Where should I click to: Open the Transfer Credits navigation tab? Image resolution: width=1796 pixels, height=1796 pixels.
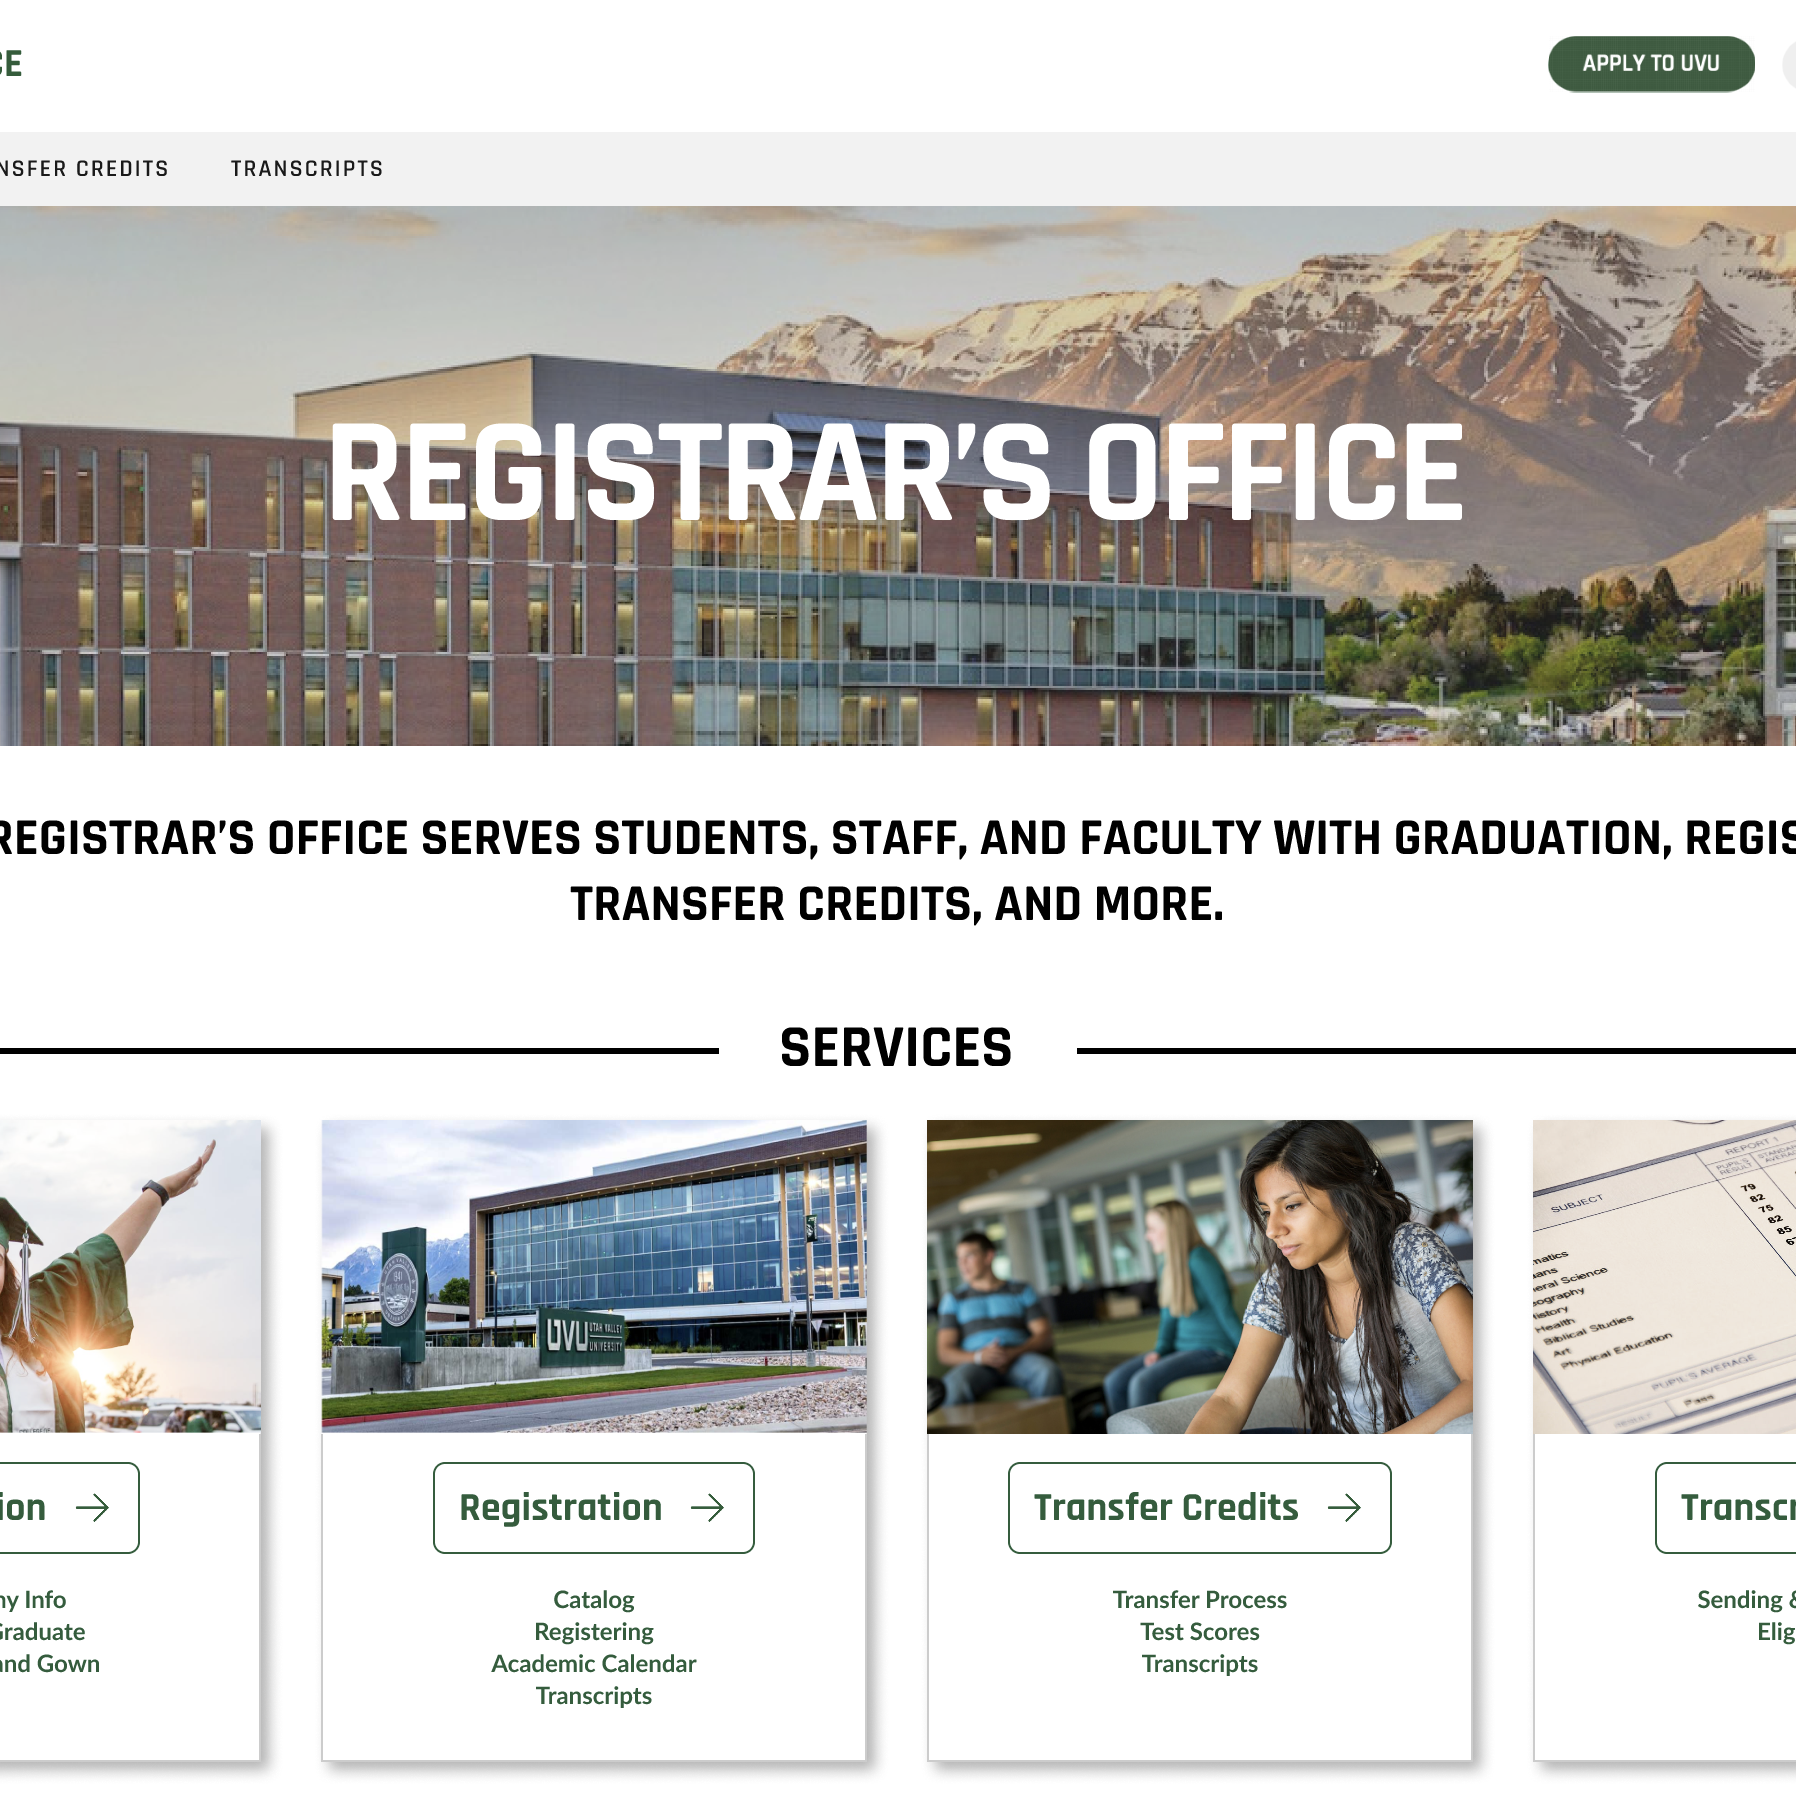[85, 169]
